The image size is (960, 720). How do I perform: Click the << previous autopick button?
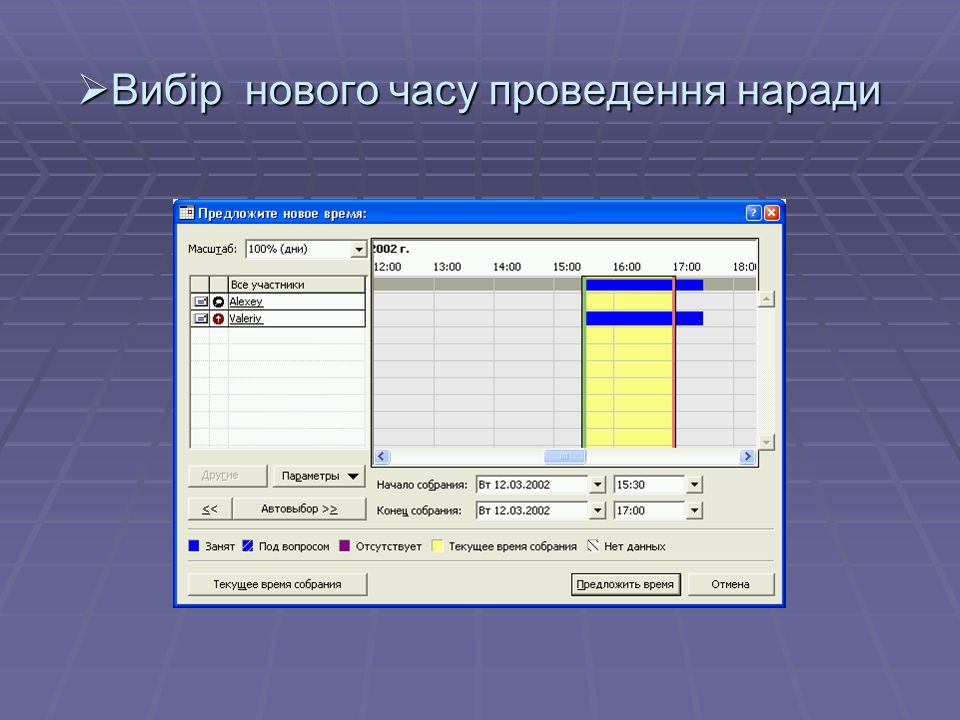(210, 509)
